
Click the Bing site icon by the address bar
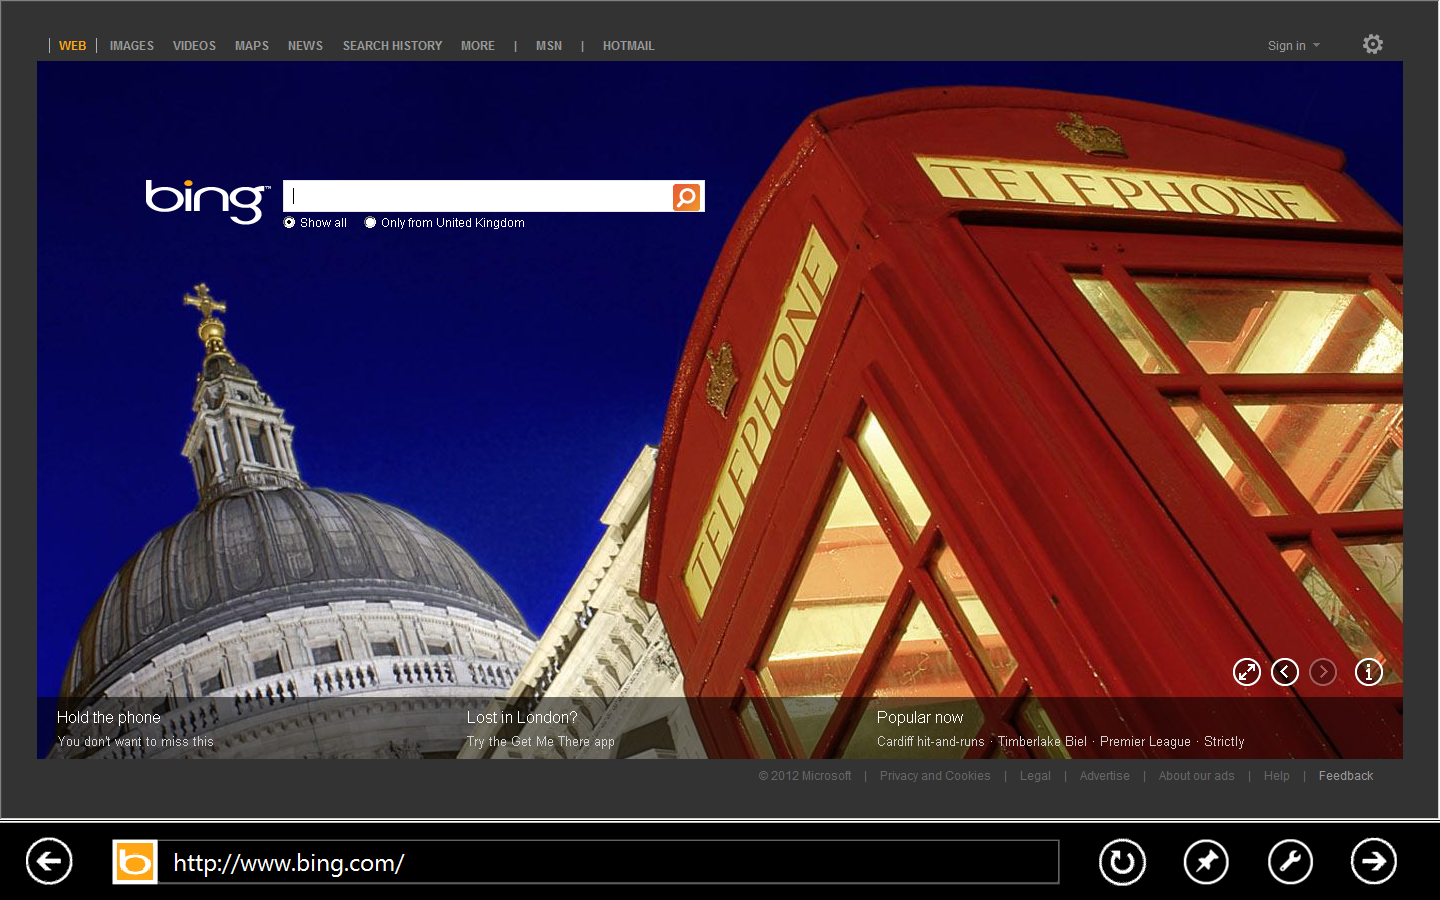click(135, 862)
